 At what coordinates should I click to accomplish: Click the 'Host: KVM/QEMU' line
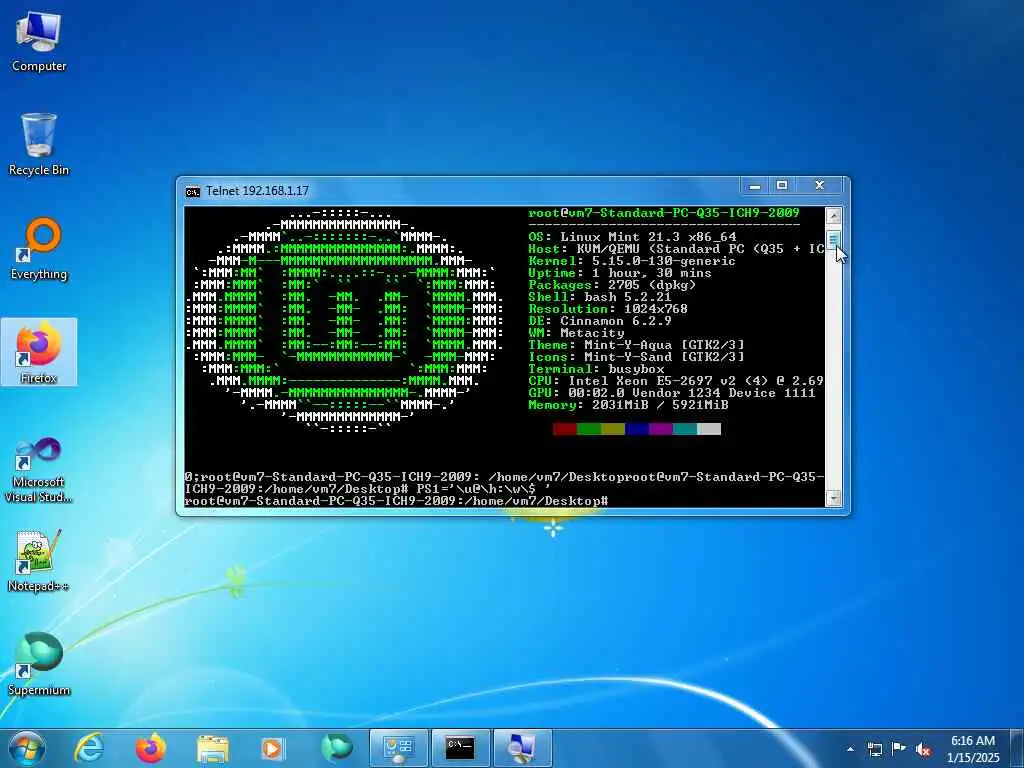(x=676, y=249)
